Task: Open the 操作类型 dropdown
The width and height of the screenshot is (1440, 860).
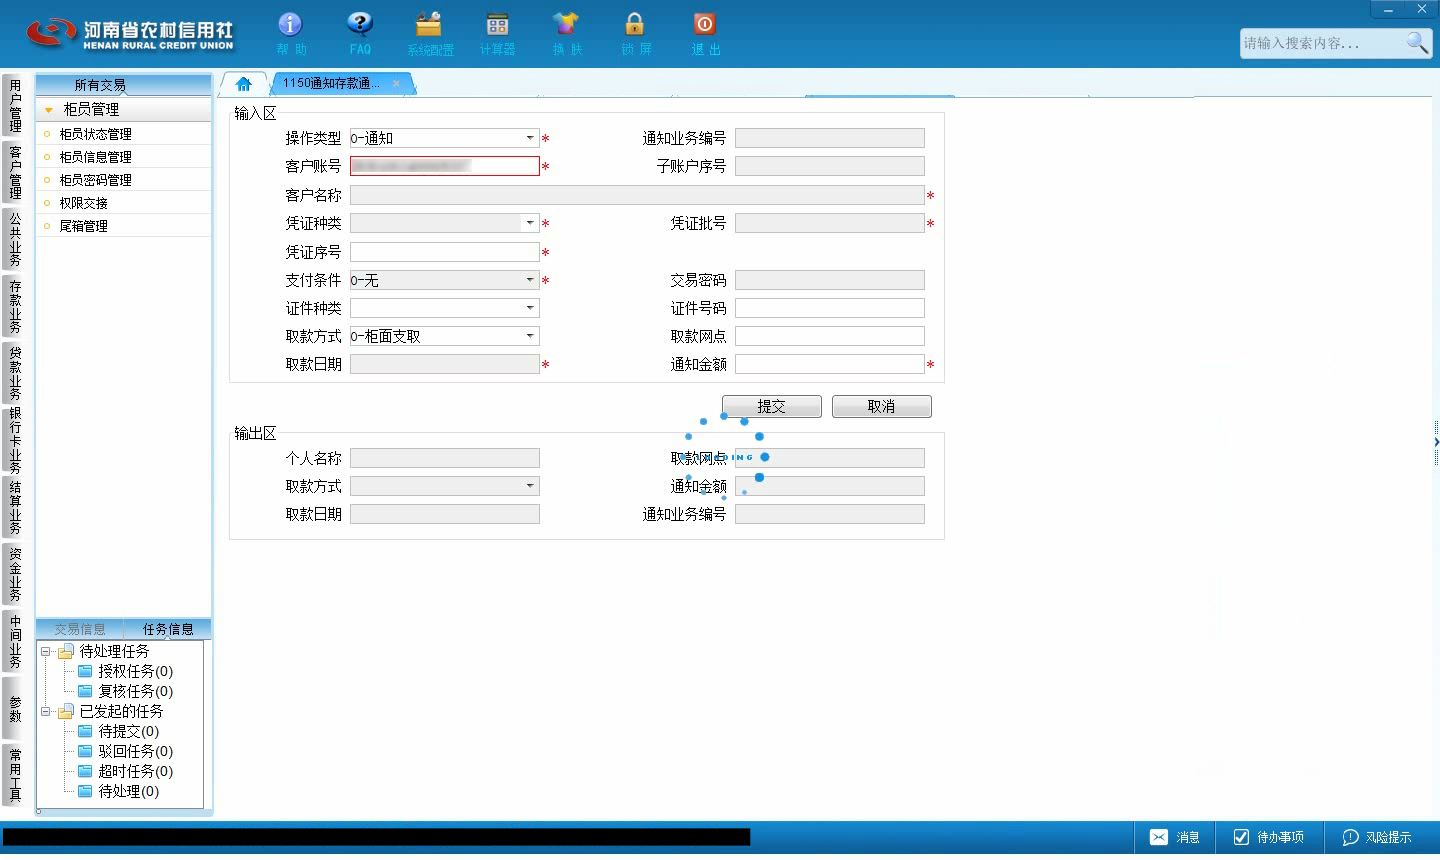Action: coord(530,138)
